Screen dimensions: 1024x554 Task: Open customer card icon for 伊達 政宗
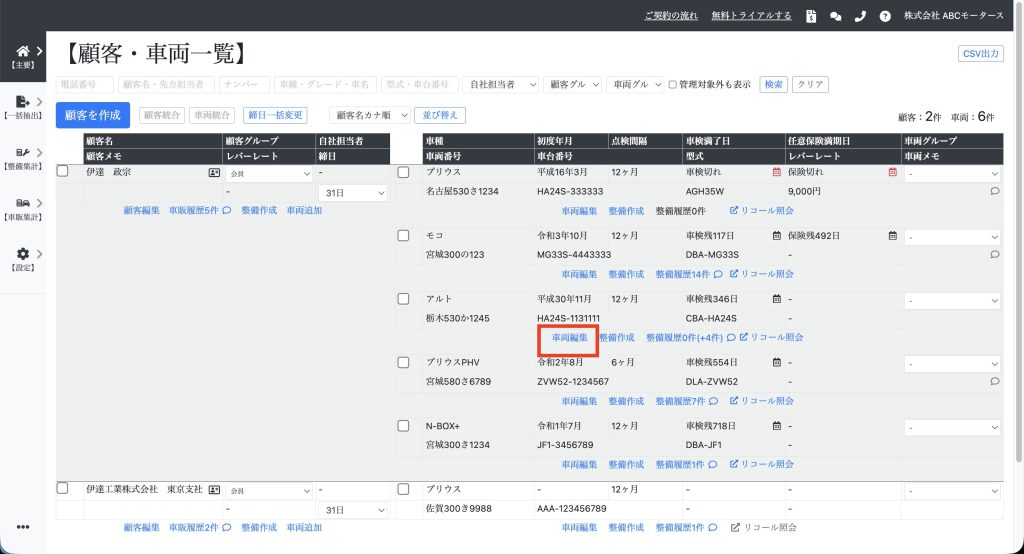pos(214,172)
